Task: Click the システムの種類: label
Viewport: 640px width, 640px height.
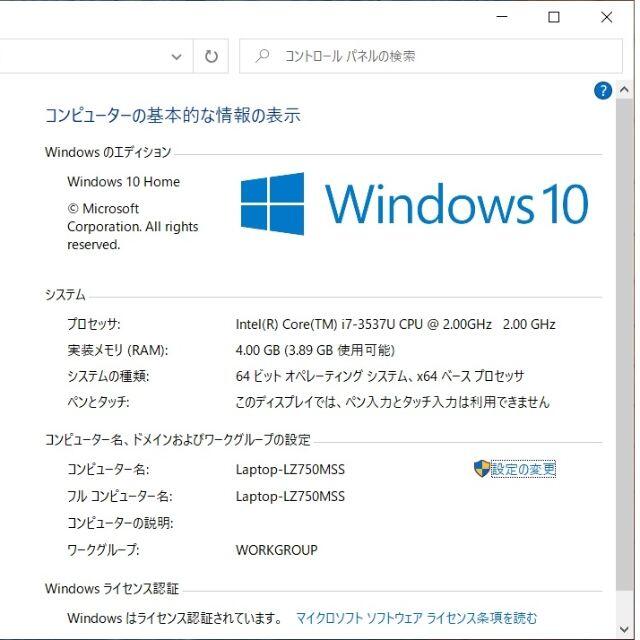Action: [108, 376]
